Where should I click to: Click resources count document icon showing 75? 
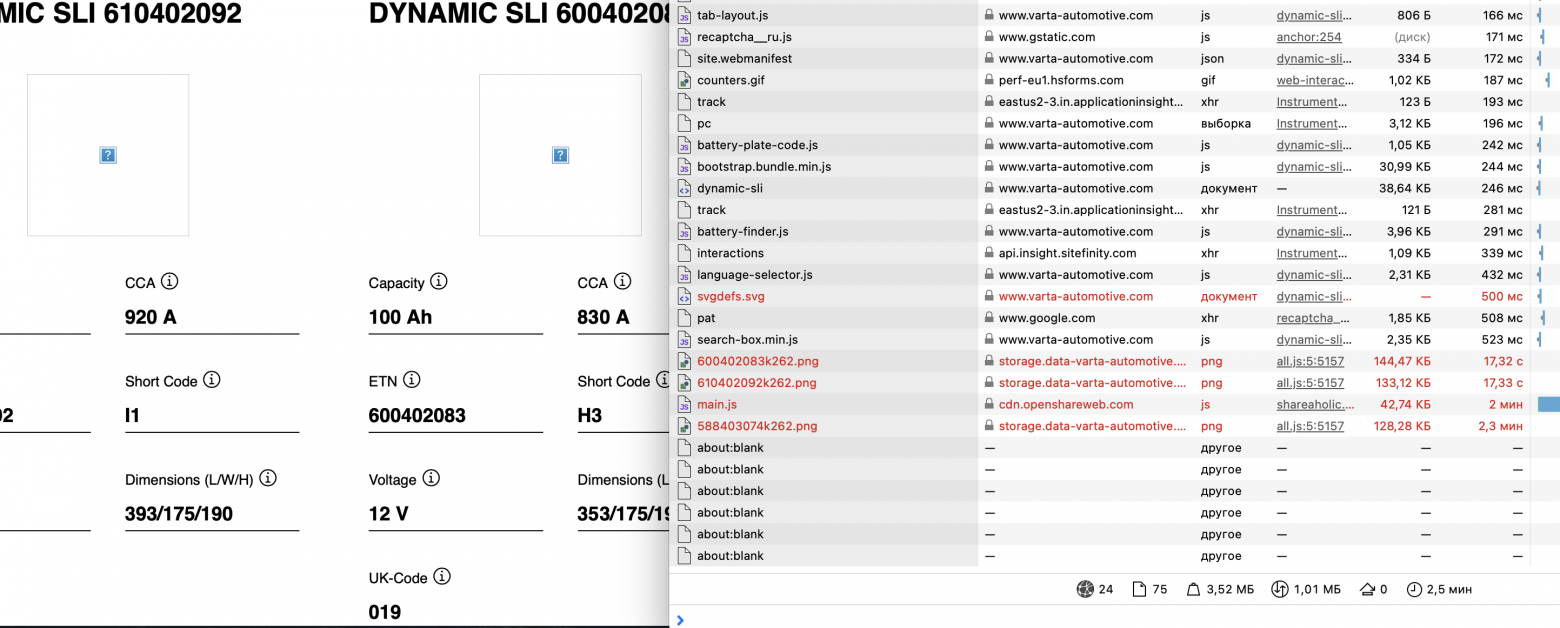1138,589
